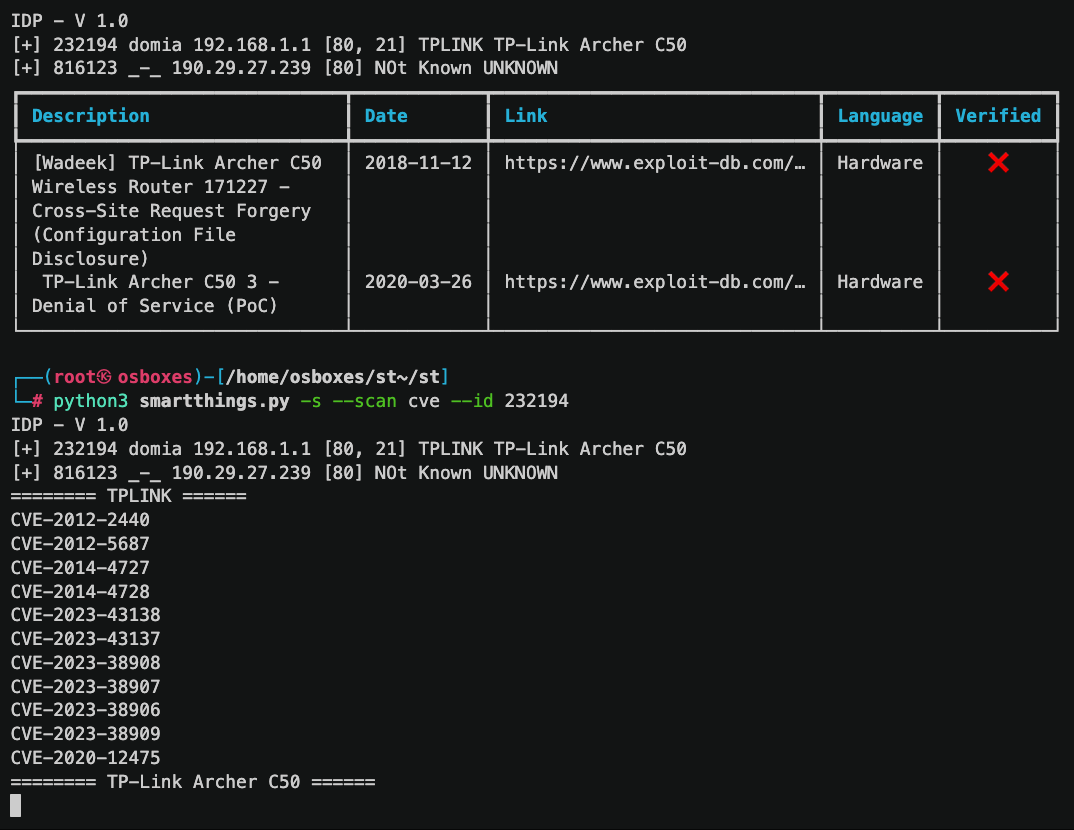This screenshot has height=830, width=1074.
Task: Click the red X in the 2018-11-12 row
Action: [x=998, y=162]
